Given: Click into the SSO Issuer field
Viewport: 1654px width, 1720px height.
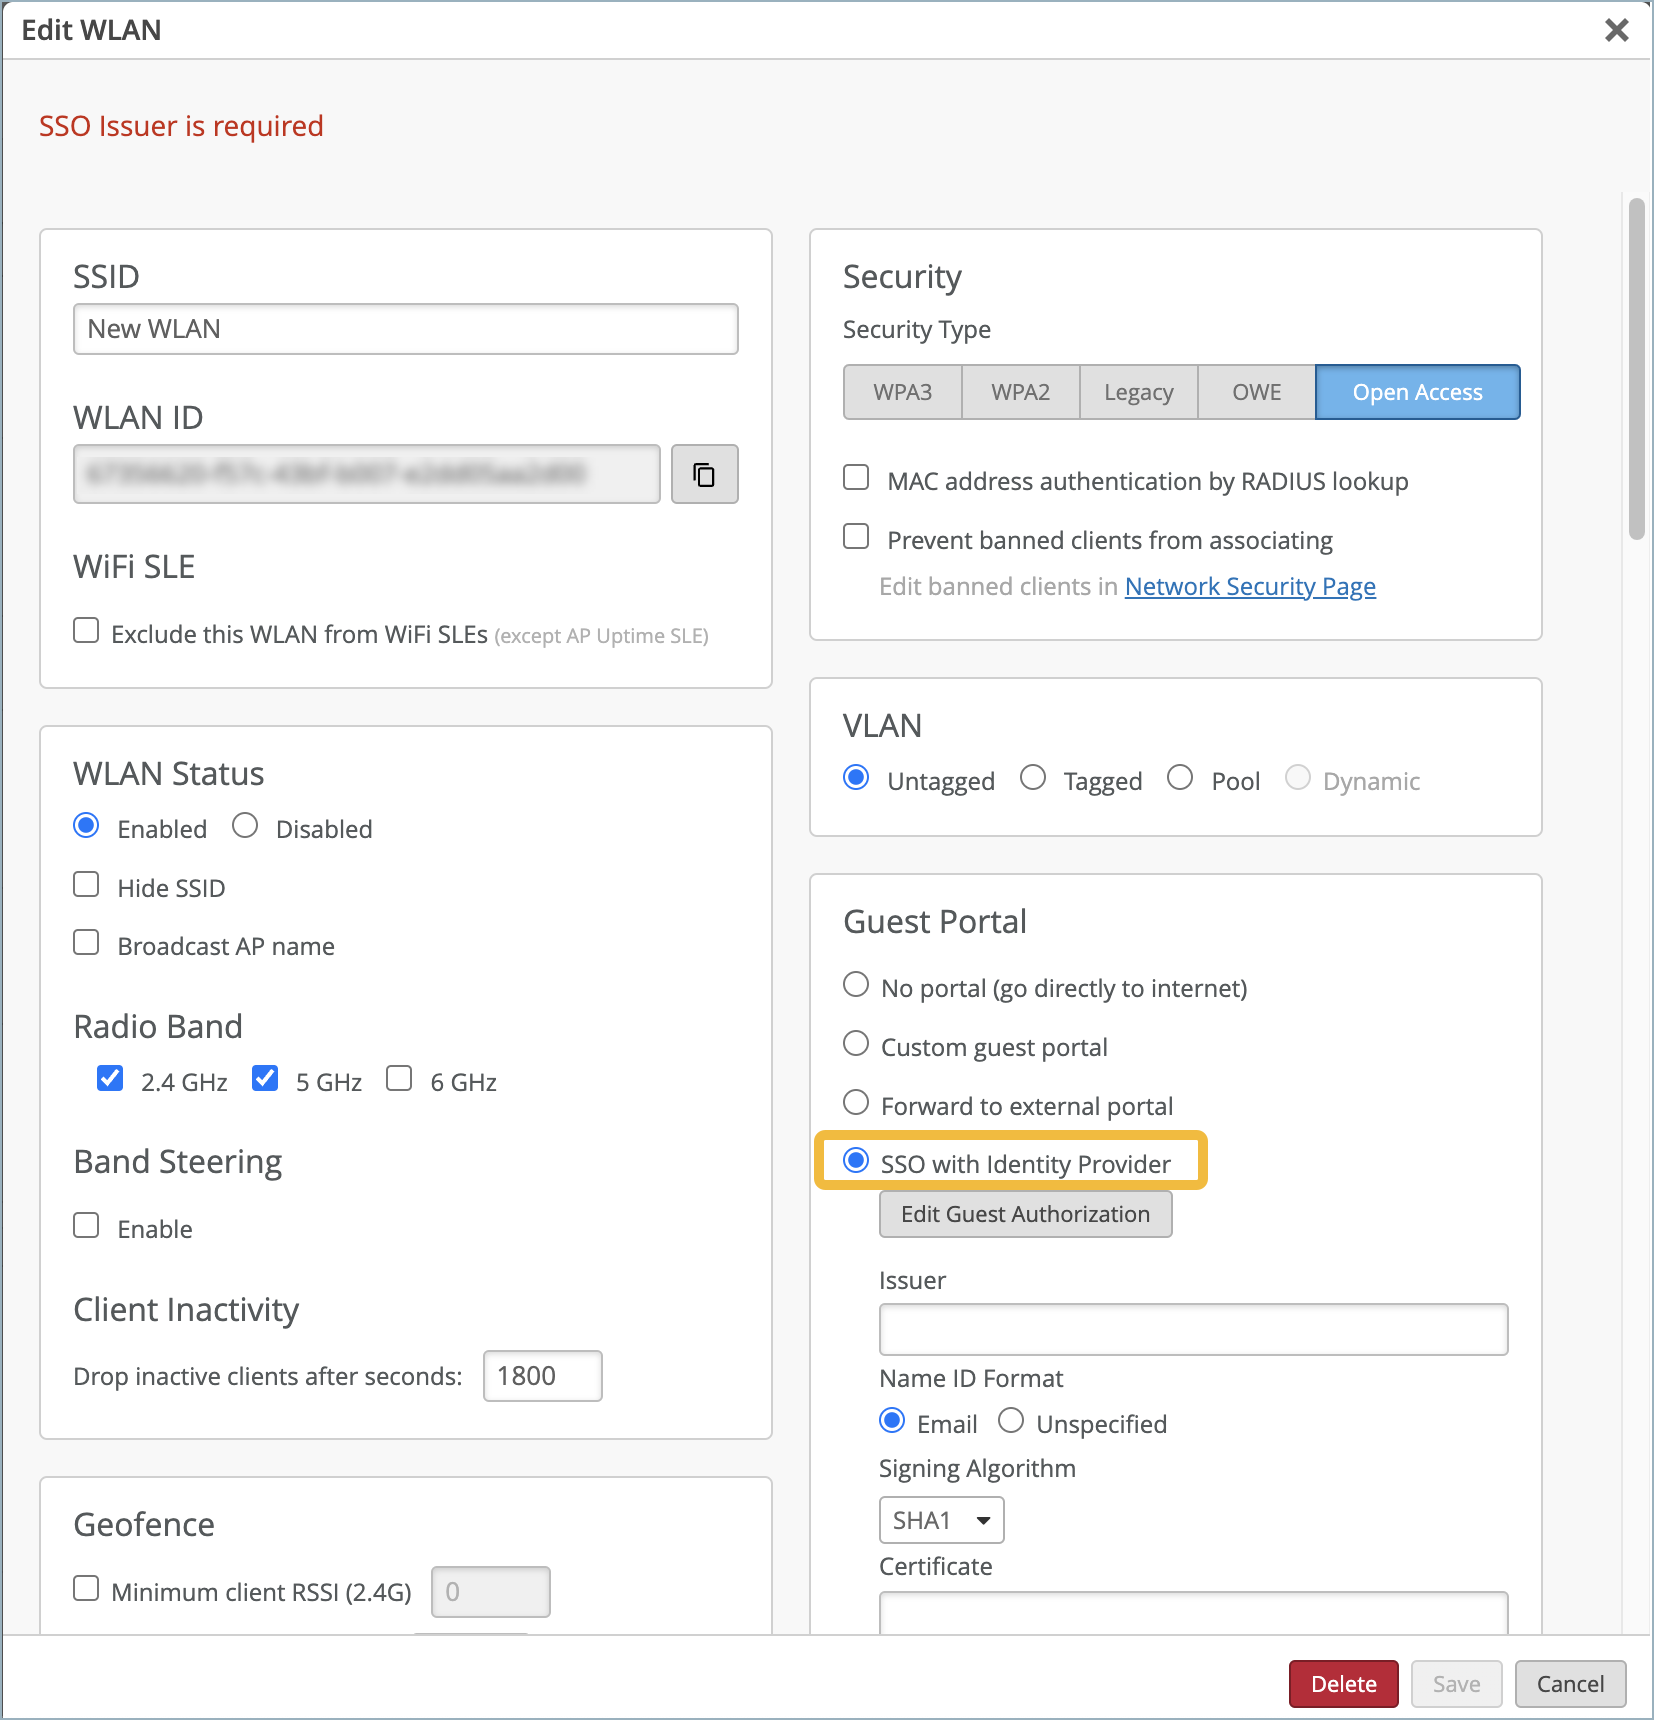Looking at the screenshot, I should [x=1193, y=1329].
